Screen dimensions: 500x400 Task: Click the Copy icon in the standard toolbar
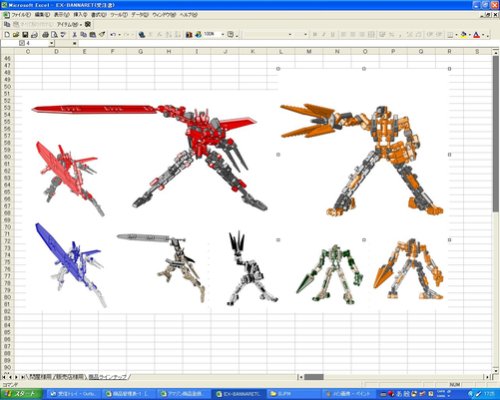click(83, 34)
